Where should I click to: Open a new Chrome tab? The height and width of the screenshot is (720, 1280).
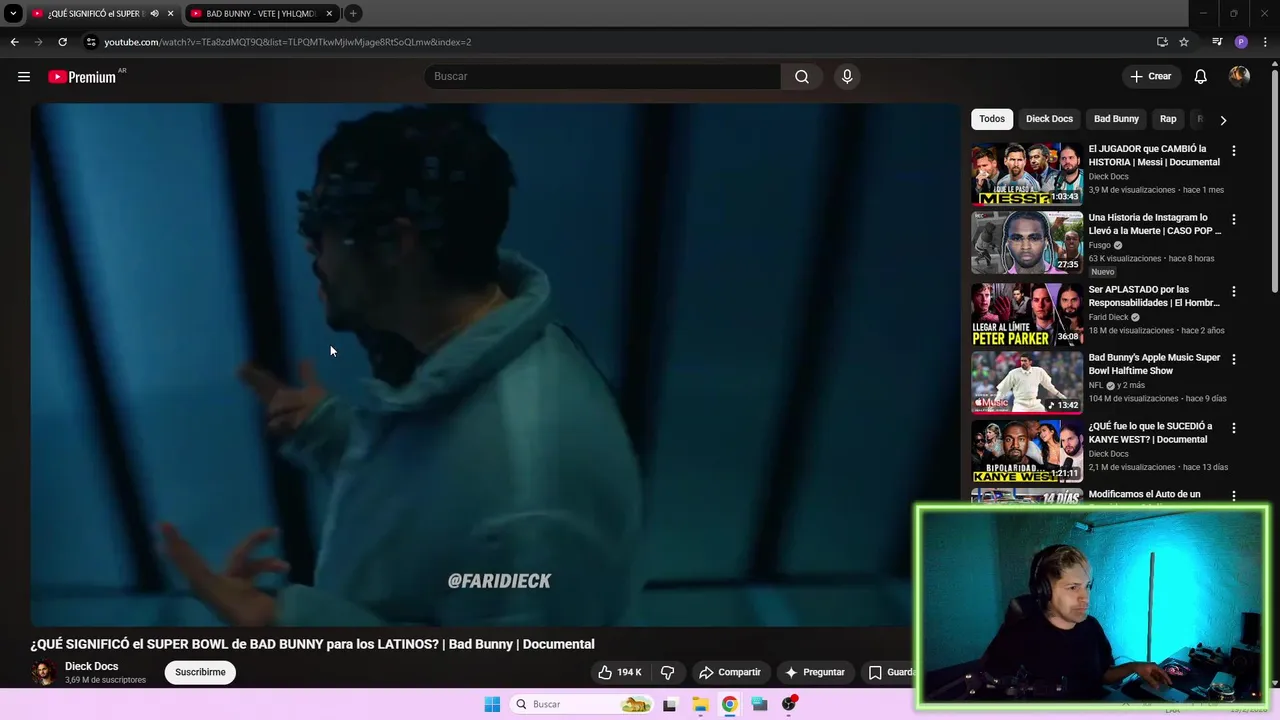coord(353,14)
